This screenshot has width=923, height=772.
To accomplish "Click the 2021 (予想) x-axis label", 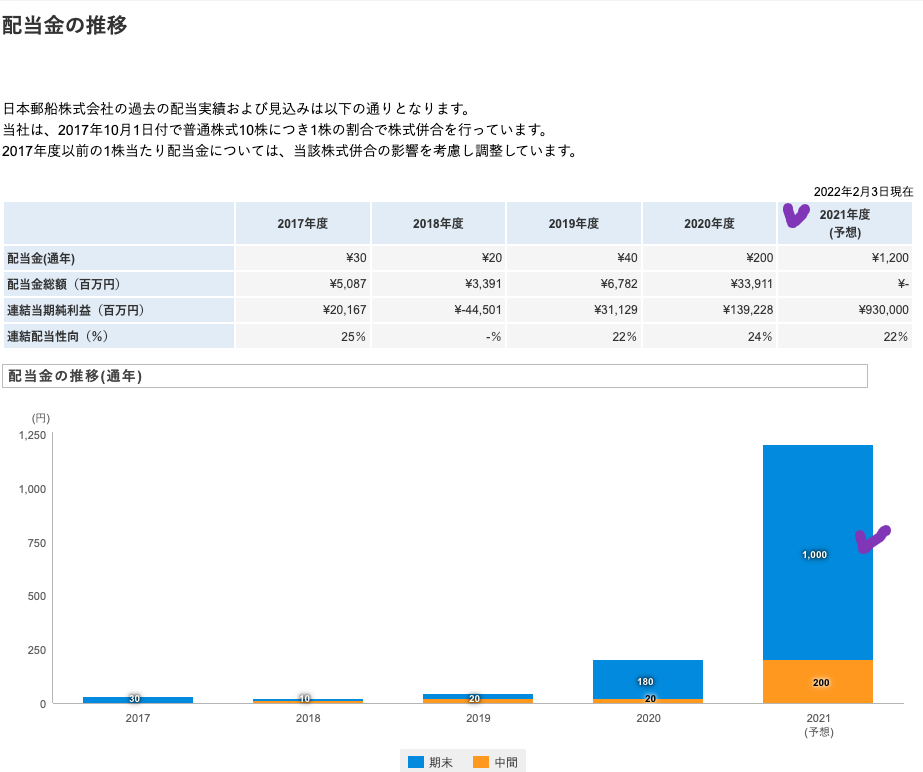I will pos(818,725).
